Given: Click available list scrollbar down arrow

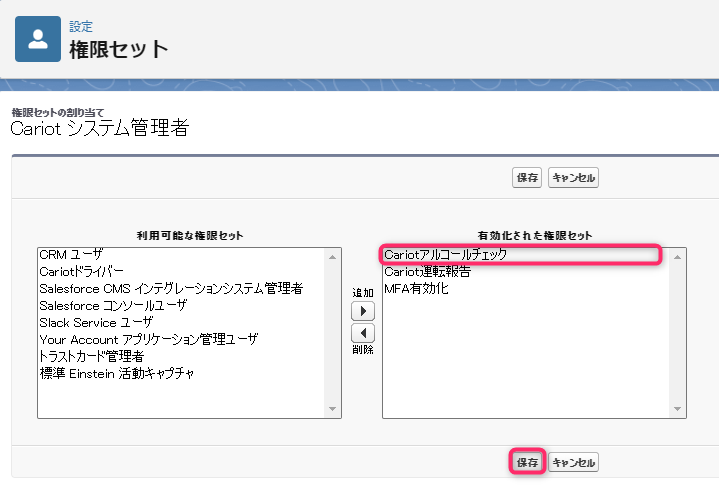Looking at the screenshot, I should click(332, 409).
